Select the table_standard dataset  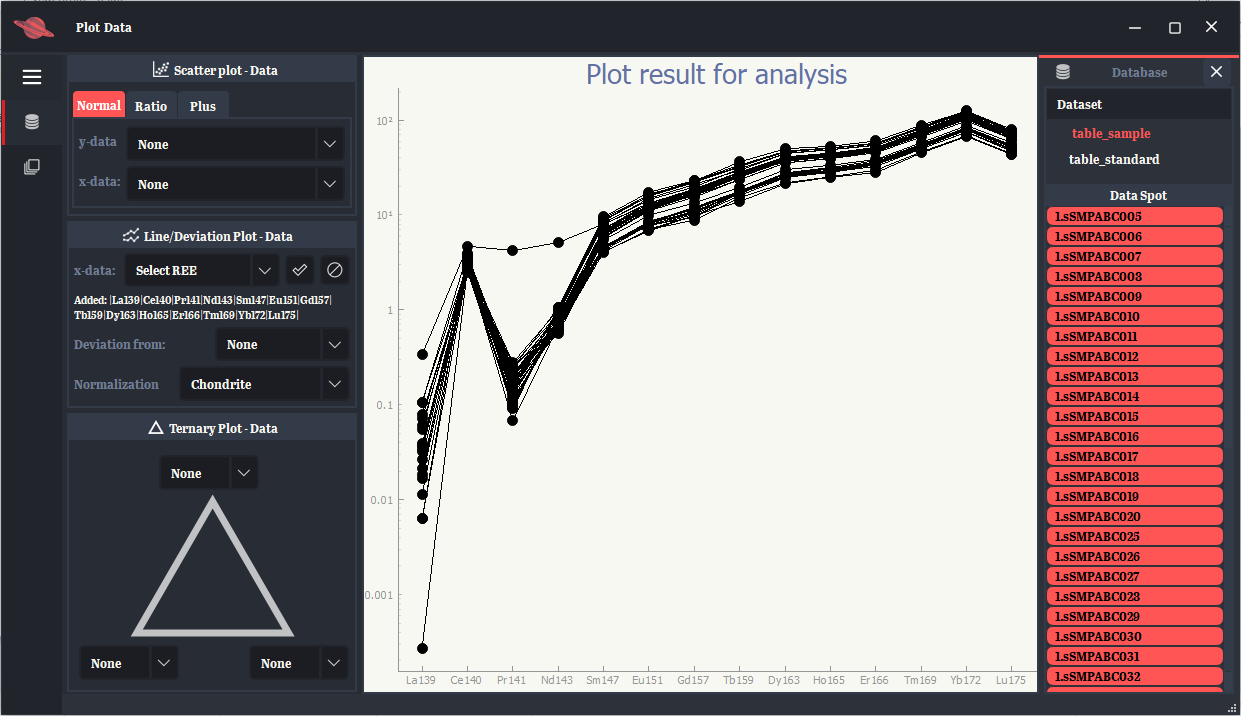(1113, 159)
